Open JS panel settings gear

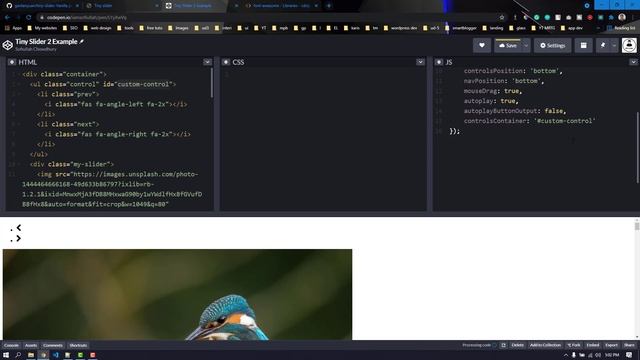pyautogui.click(x=438, y=62)
